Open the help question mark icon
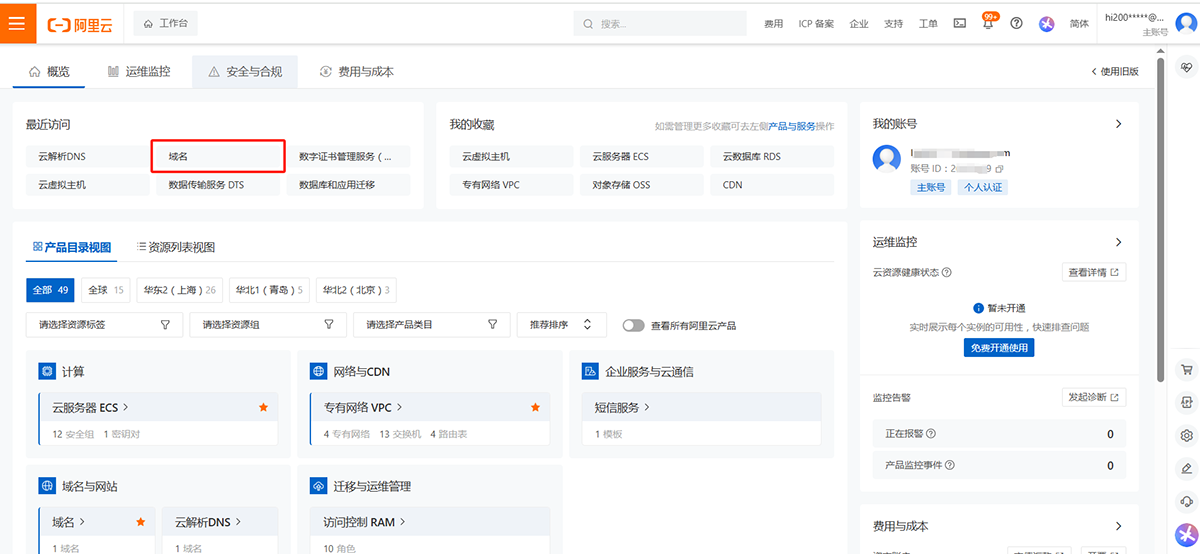 pyautogui.click(x=1017, y=23)
